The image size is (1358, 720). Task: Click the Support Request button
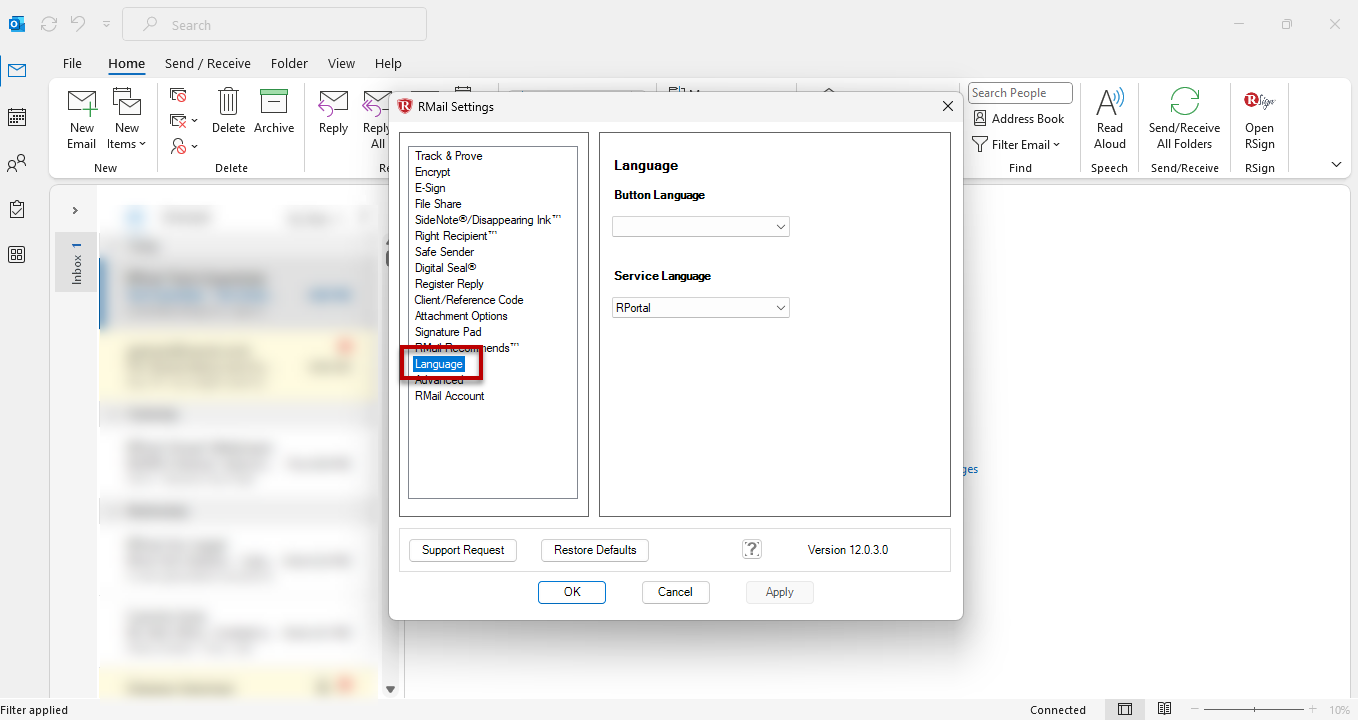click(463, 550)
